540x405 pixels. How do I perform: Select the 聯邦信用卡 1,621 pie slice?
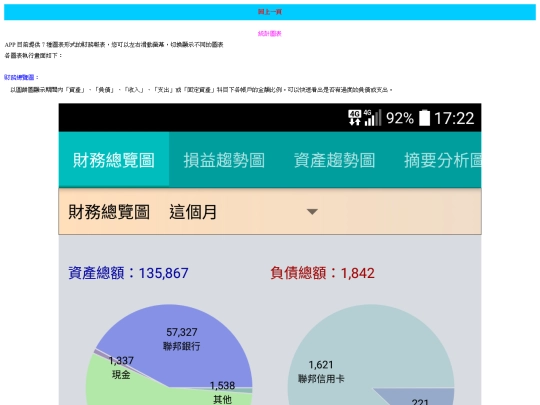tap(321, 372)
